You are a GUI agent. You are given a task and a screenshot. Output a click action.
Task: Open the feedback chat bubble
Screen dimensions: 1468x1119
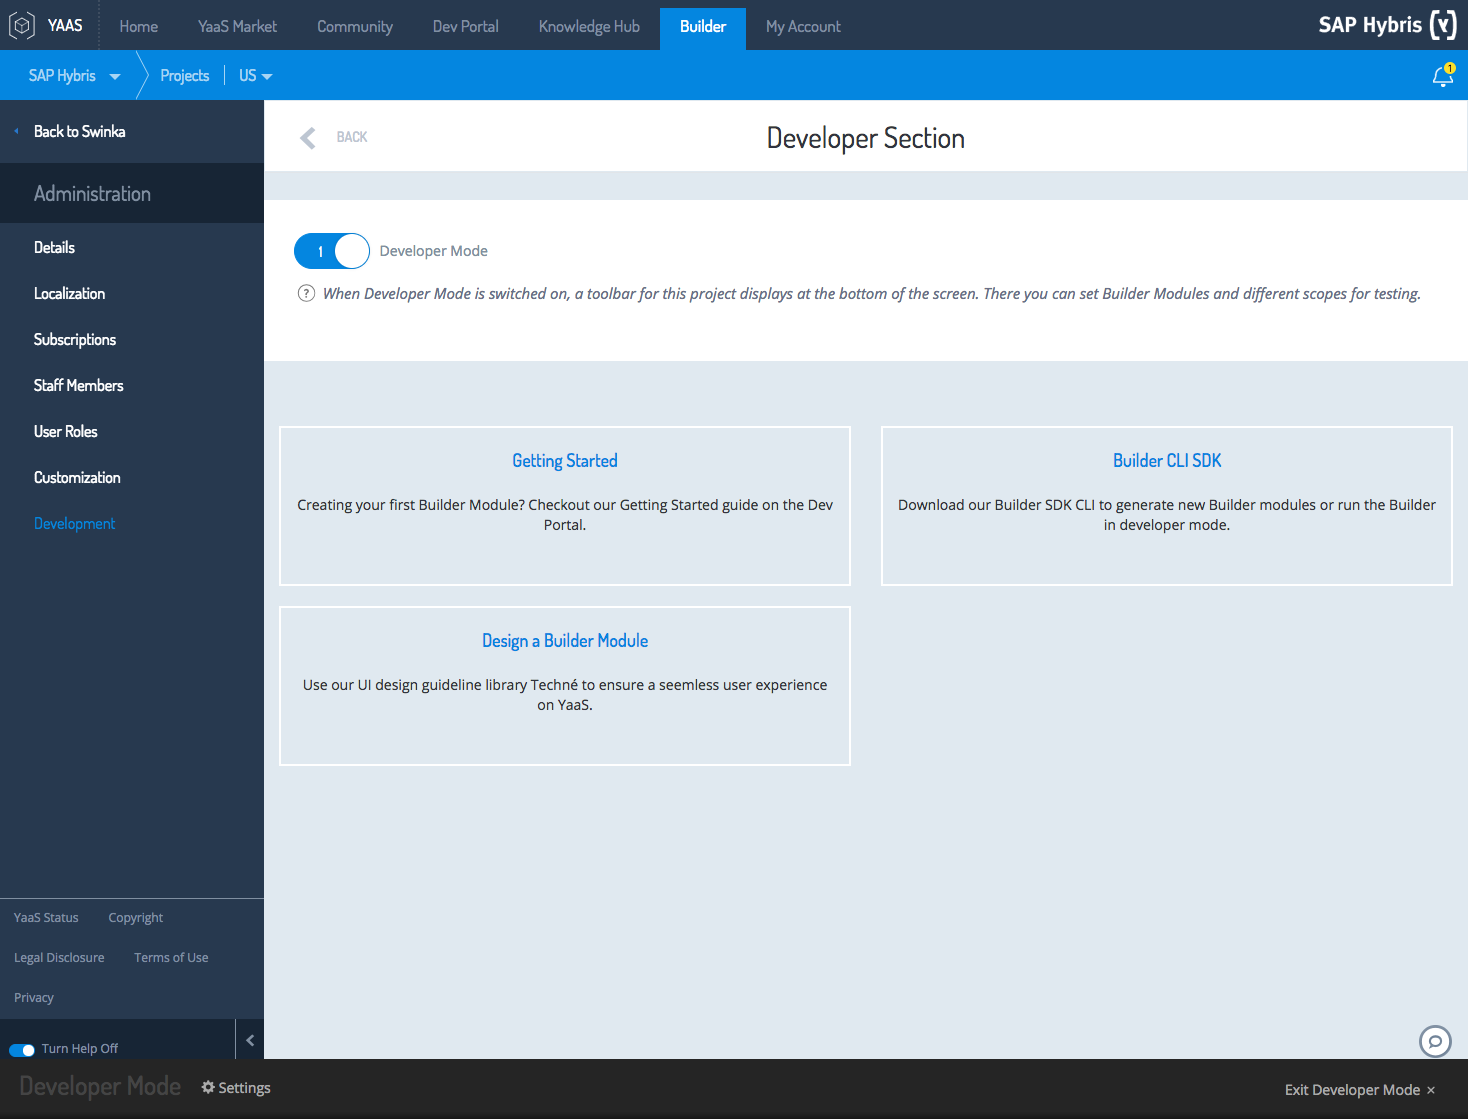tap(1435, 1041)
